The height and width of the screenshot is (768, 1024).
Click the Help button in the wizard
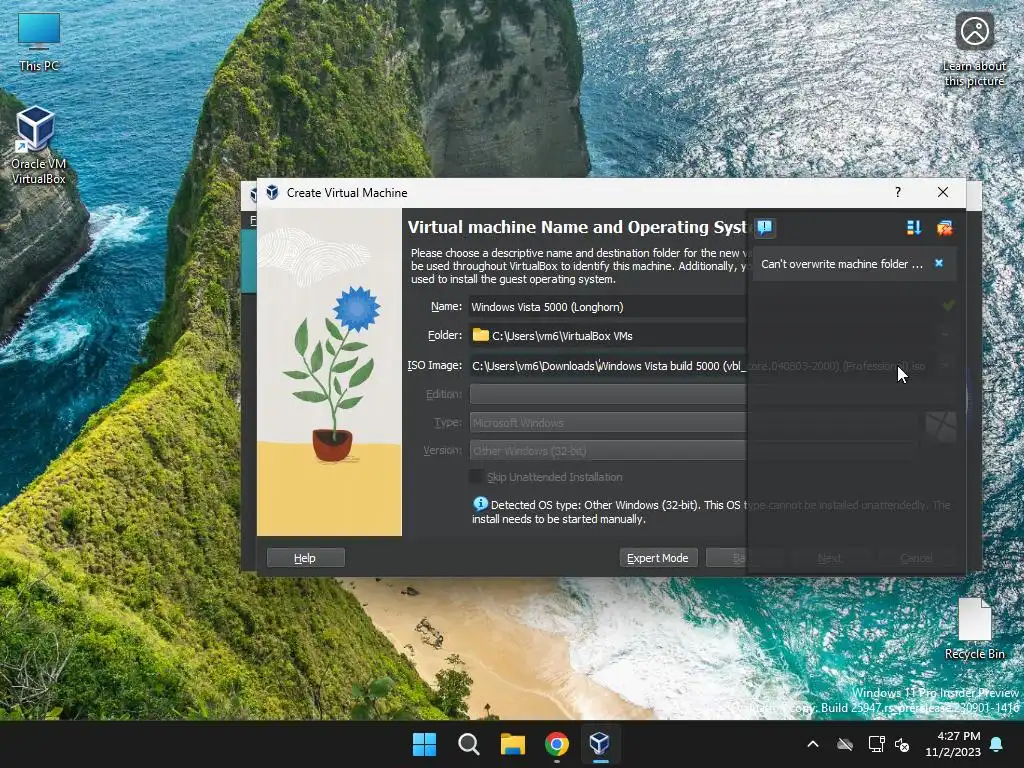305,558
